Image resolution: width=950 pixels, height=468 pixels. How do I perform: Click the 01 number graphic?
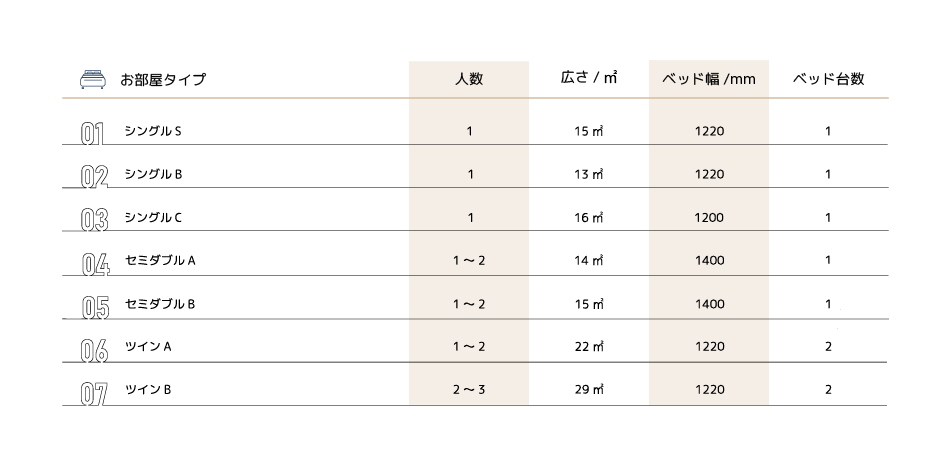[92, 133]
